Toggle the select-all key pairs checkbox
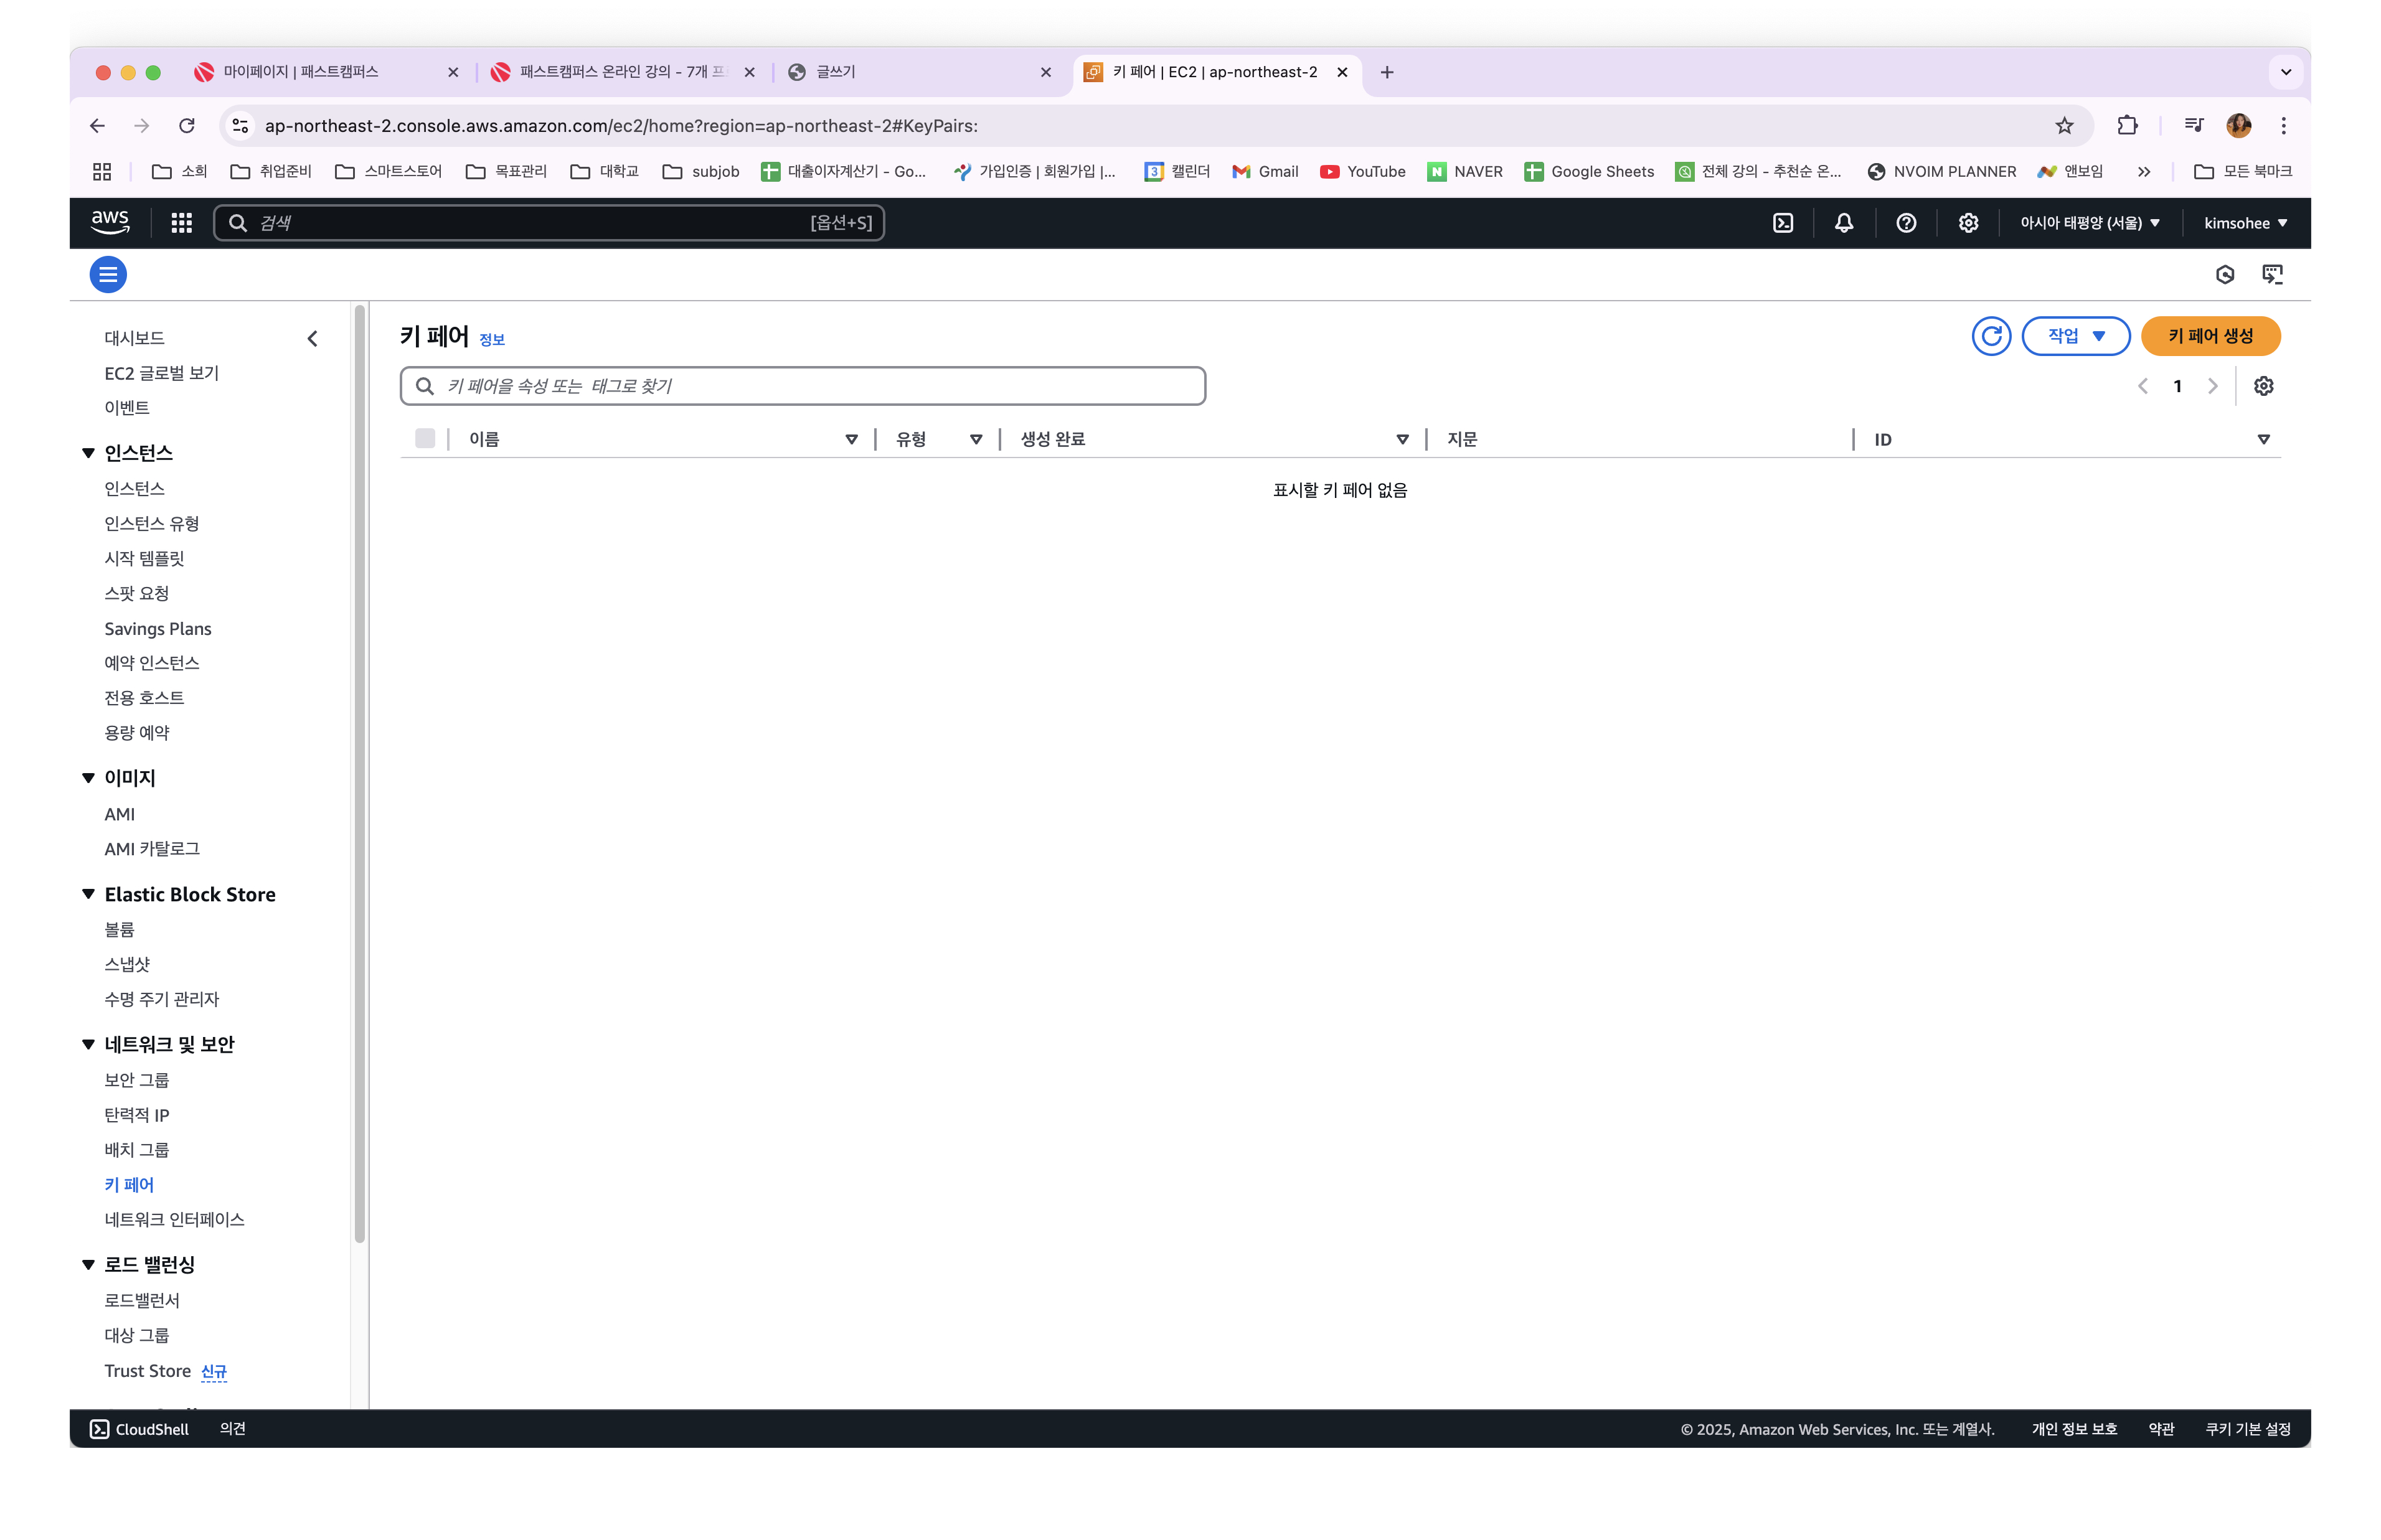Screen dimensions: 2381x1540 pyautogui.click(x=425, y=438)
